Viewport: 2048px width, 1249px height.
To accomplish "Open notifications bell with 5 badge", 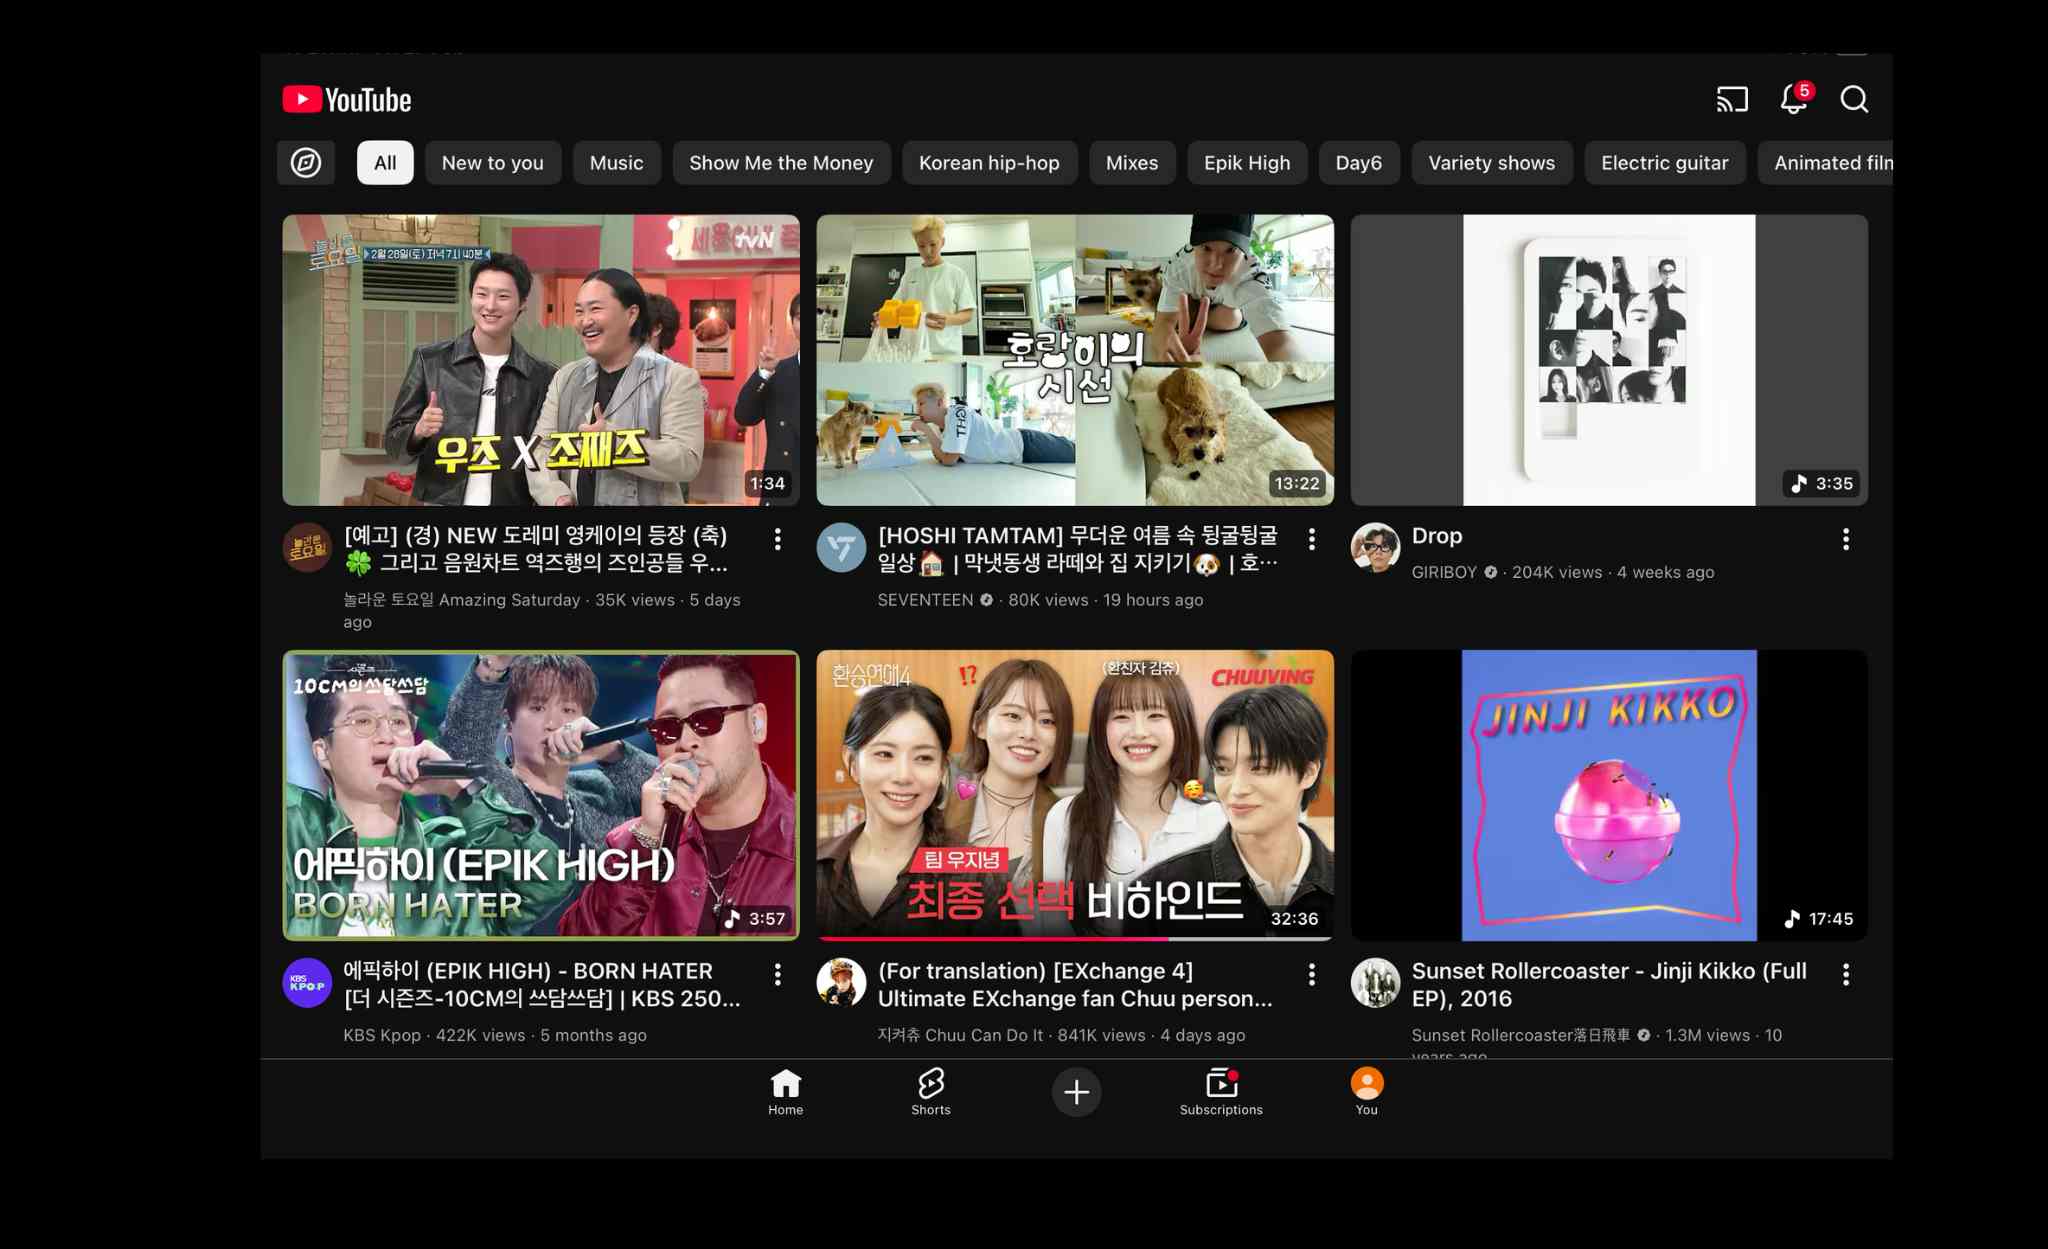I will click(x=1794, y=99).
